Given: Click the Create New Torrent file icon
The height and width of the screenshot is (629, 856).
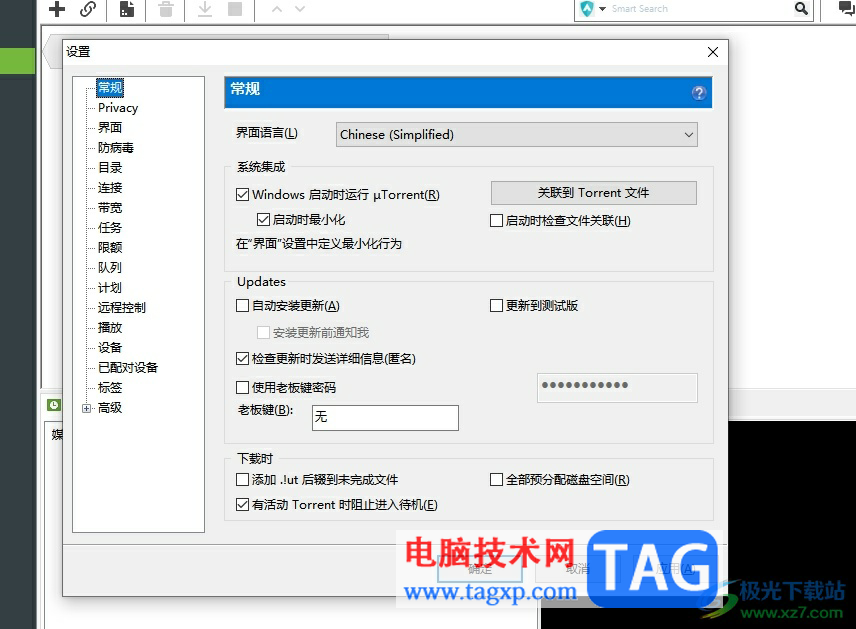Looking at the screenshot, I should pyautogui.click(x=127, y=9).
